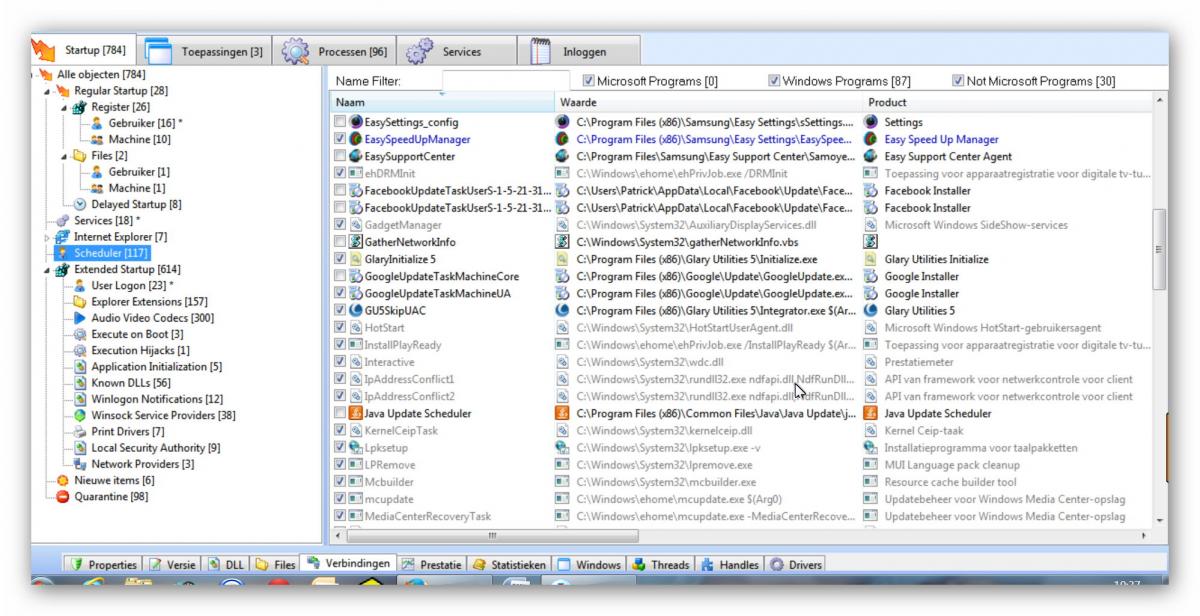Toggle the Microsoft Programs filter checkbox
The image size is (1200, 616).
pyautogui.click(x=589, y=81)
